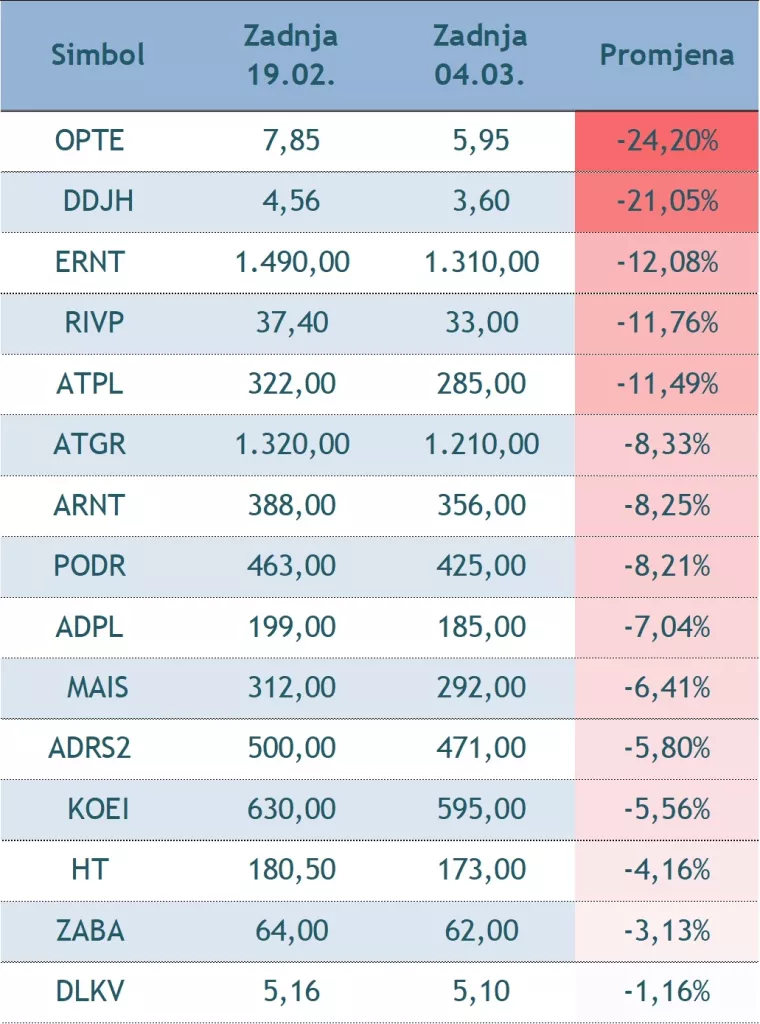This screenshot has height=1024, width=760.
Task: Select the DDJH symbol cell
Action: pos(98,201)
